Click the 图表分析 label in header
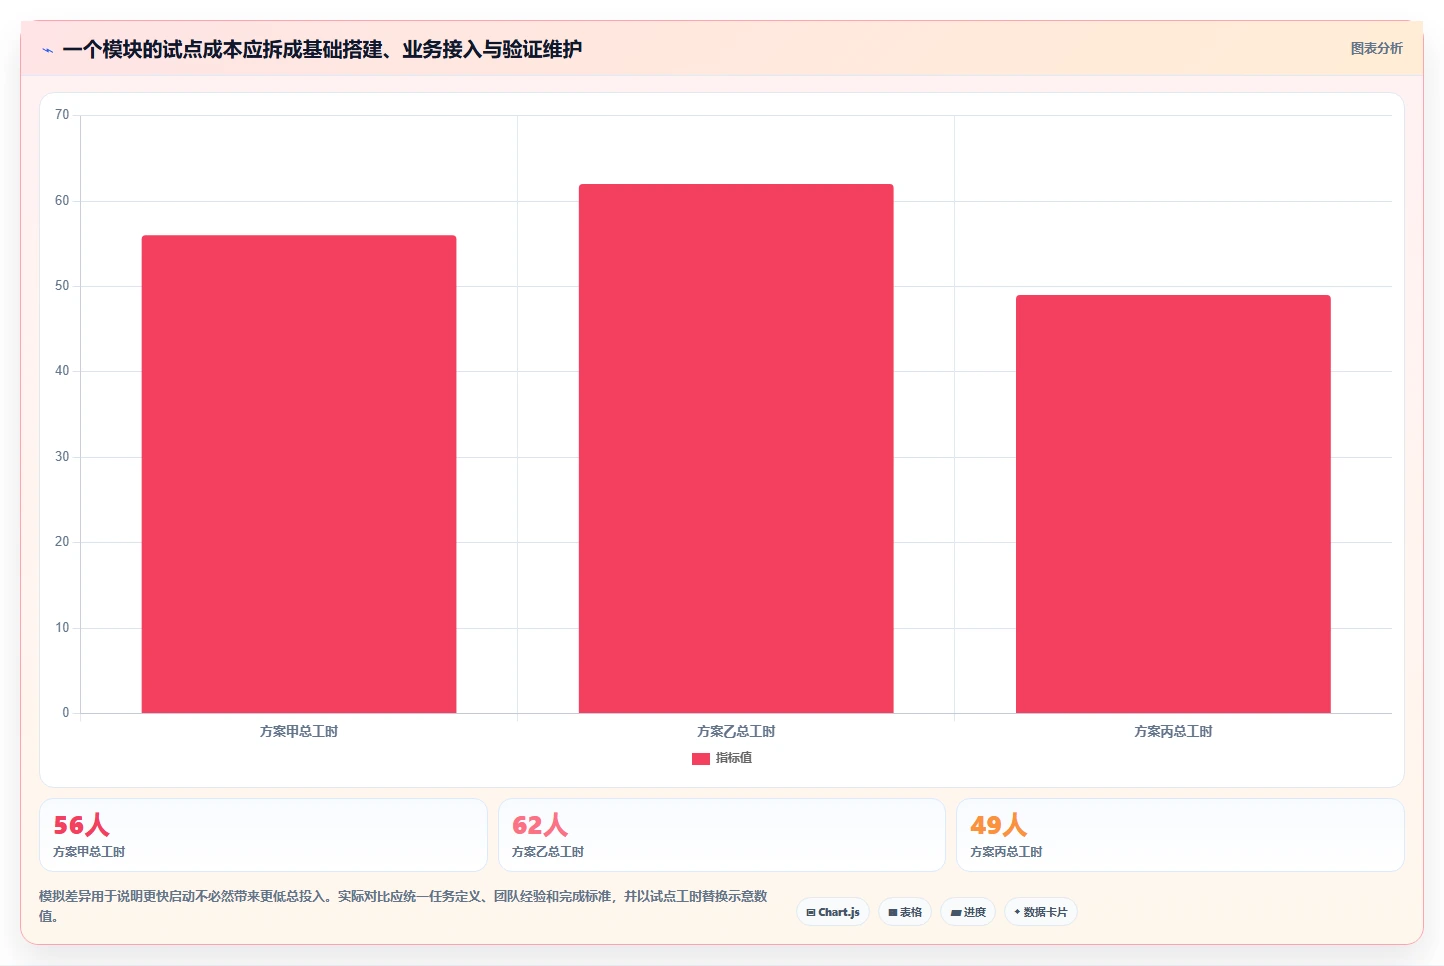The image size is (1444, 966). pyautogui.click(x=1376, y=48)
